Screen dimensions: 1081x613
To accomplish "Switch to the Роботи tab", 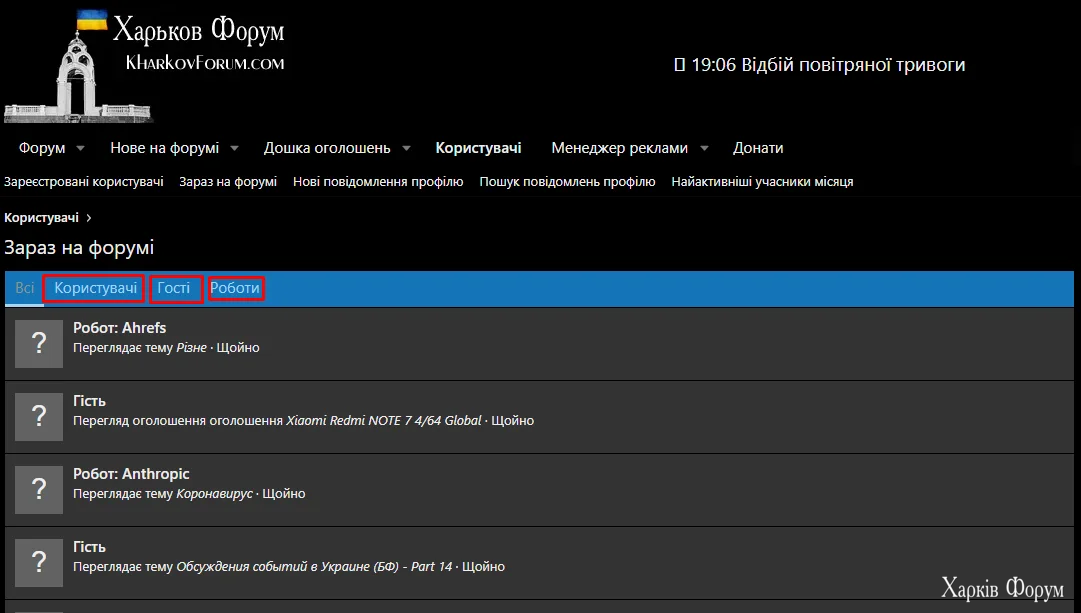I will pos(235,288).
